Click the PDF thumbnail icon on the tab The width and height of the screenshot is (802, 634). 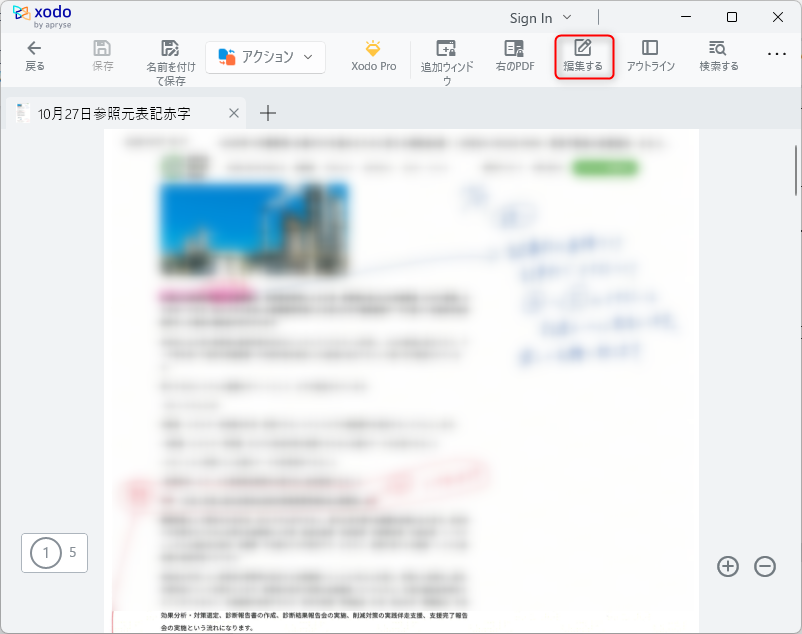coord(21,113)
